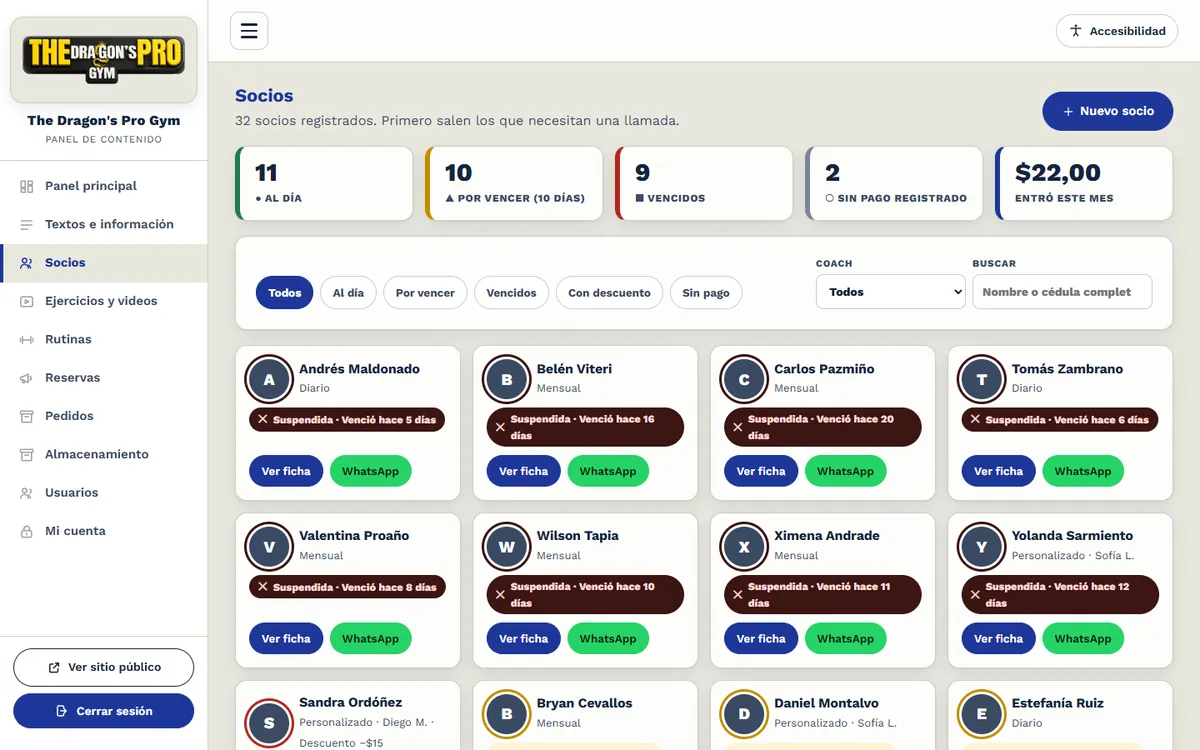Select the Todos filter chip
1200x750 pixels.
[x=285, y=293]
